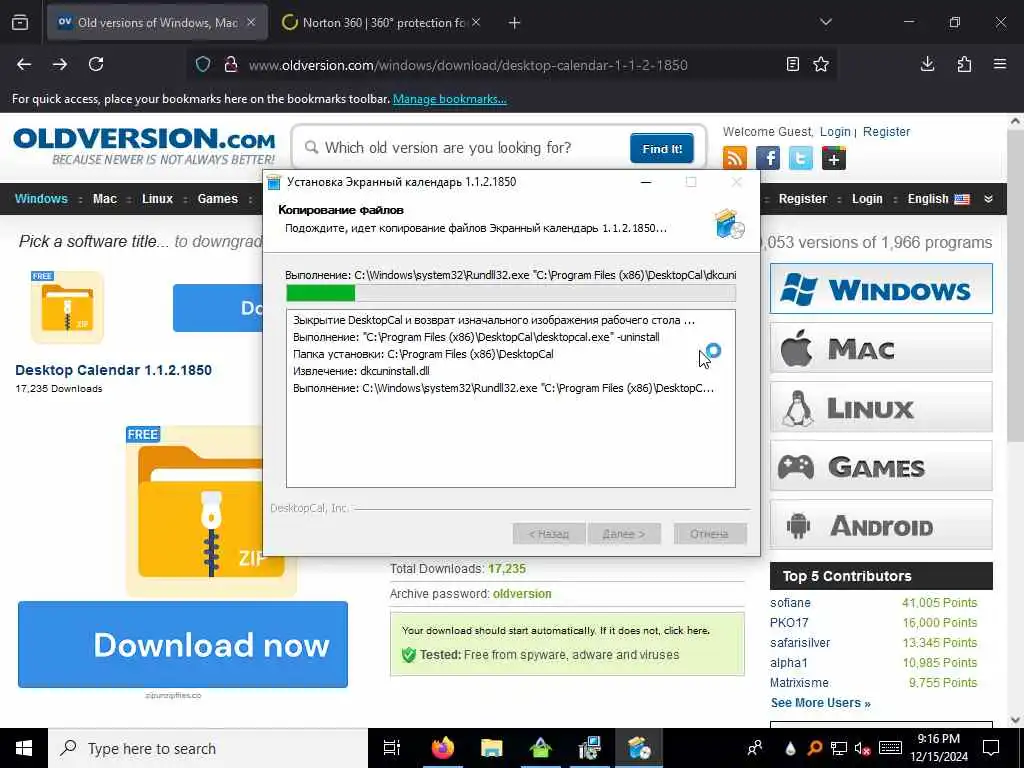Click the Google Plus share icon
The height and width of the screenshot is (768, 1024).
point(834,158)
